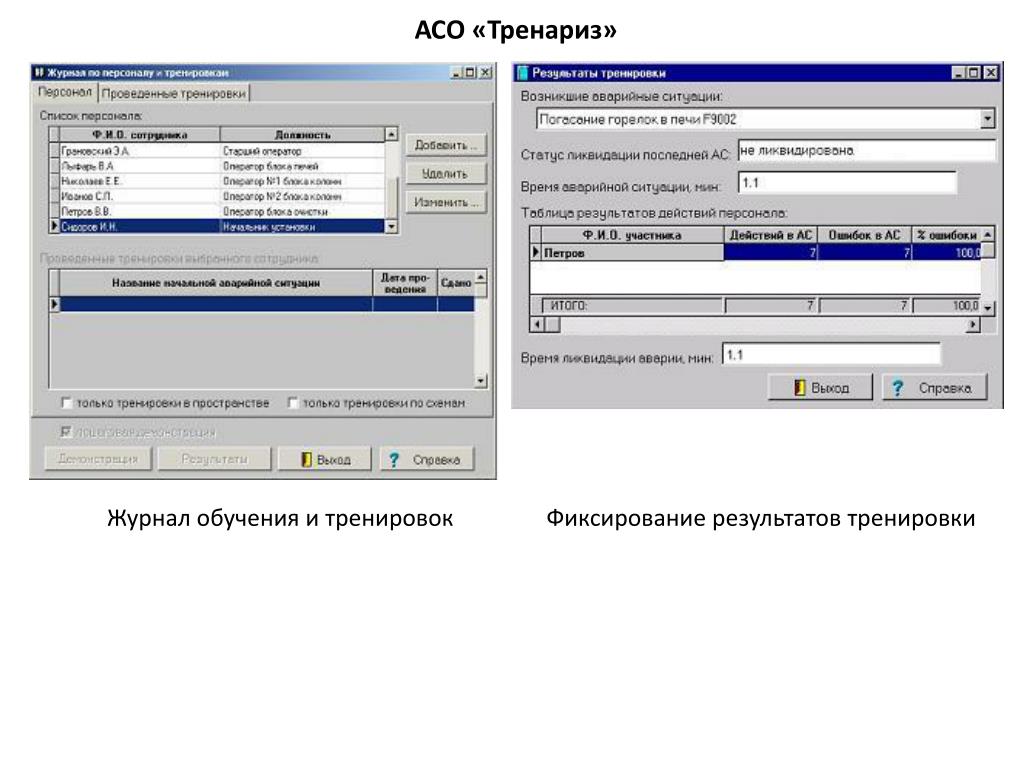Click results table horizontal scroll right arrow
Image resolution: width=1024 pixels, height=768 pixels.
click(x=973, y=324)
